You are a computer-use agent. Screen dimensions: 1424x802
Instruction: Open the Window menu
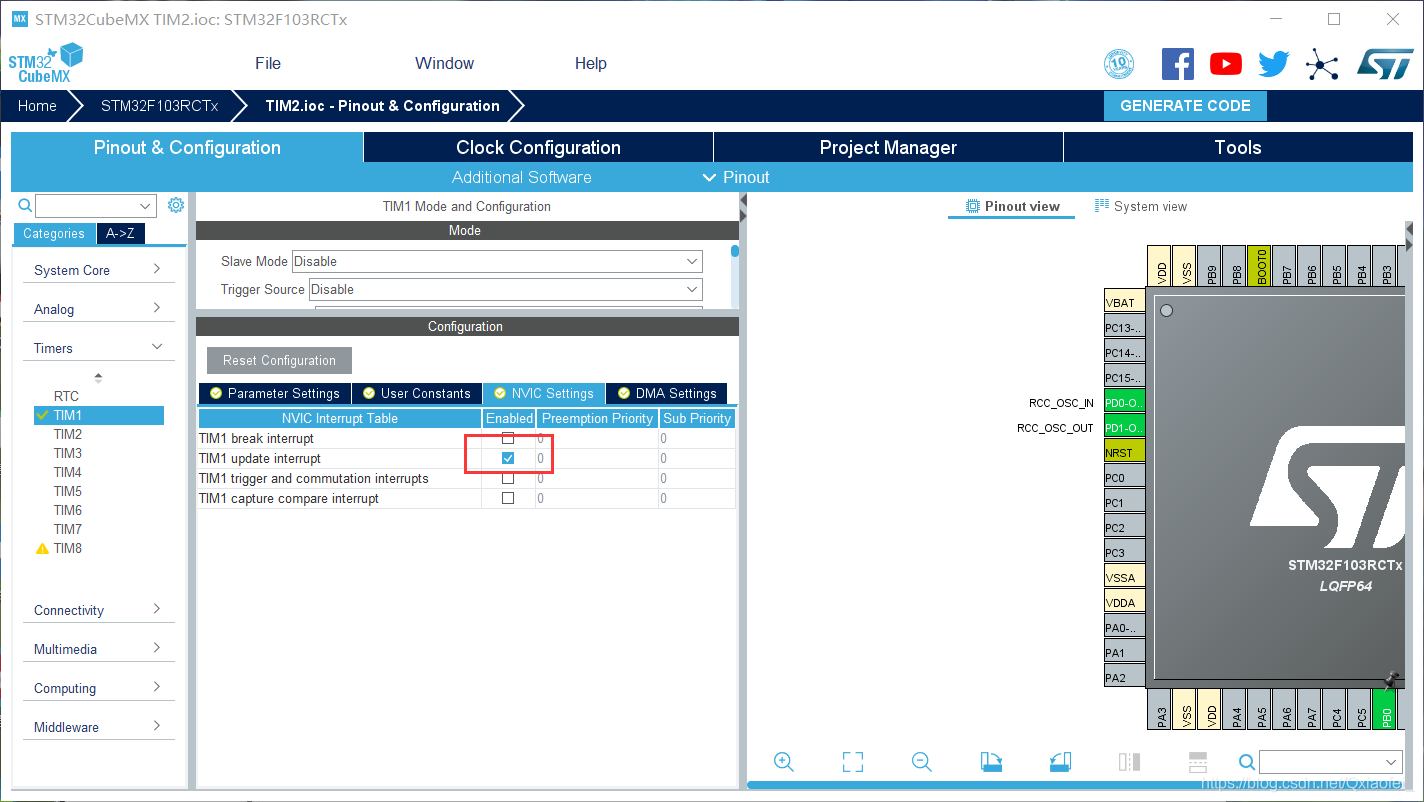click(444, 63)
